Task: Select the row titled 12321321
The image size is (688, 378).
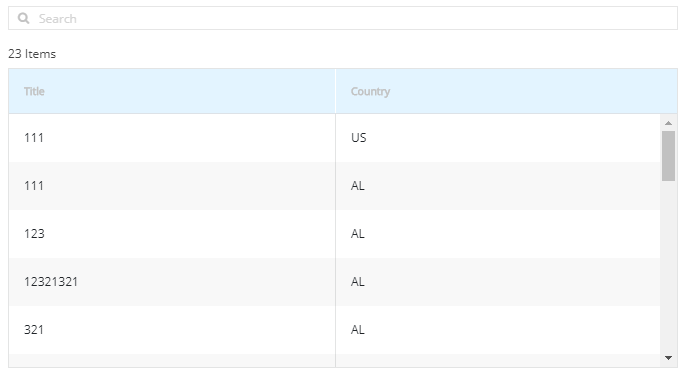Action: [334, 282]
